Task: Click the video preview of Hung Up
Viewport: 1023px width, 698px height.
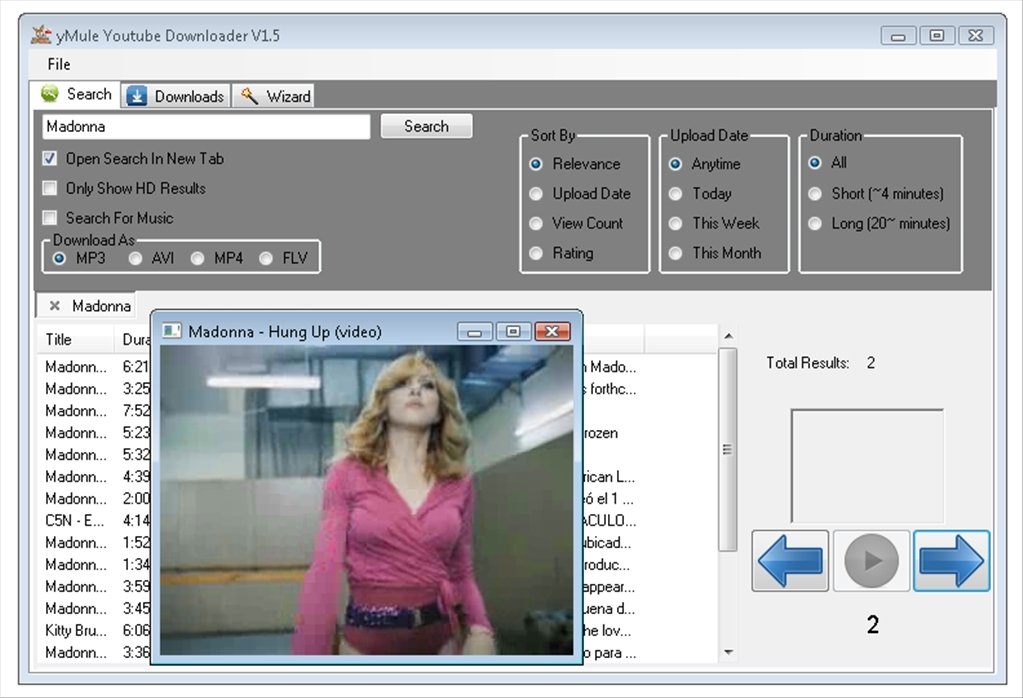Action: coord(367,500)
